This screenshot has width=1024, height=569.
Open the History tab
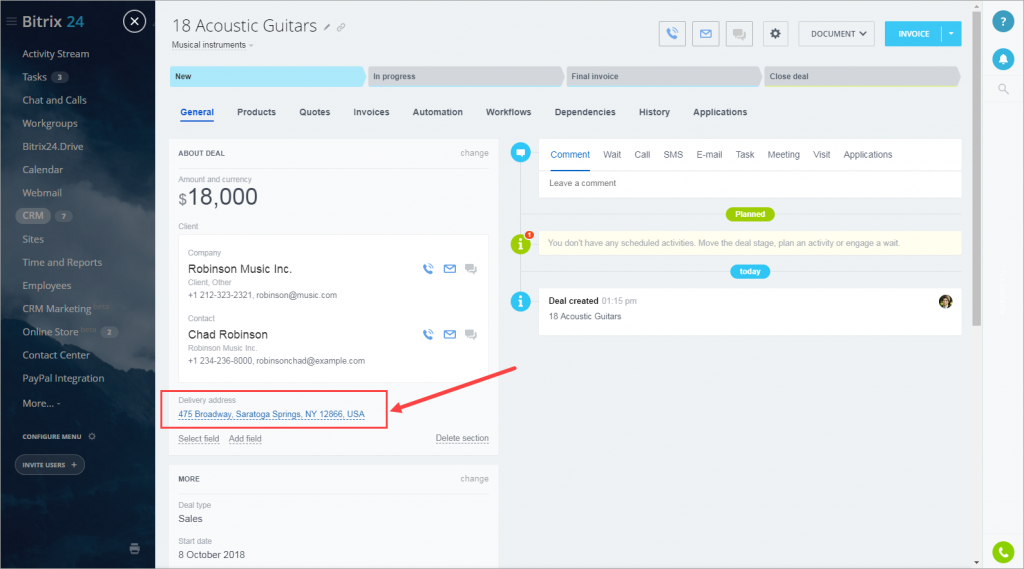click(x=654, y=112)
